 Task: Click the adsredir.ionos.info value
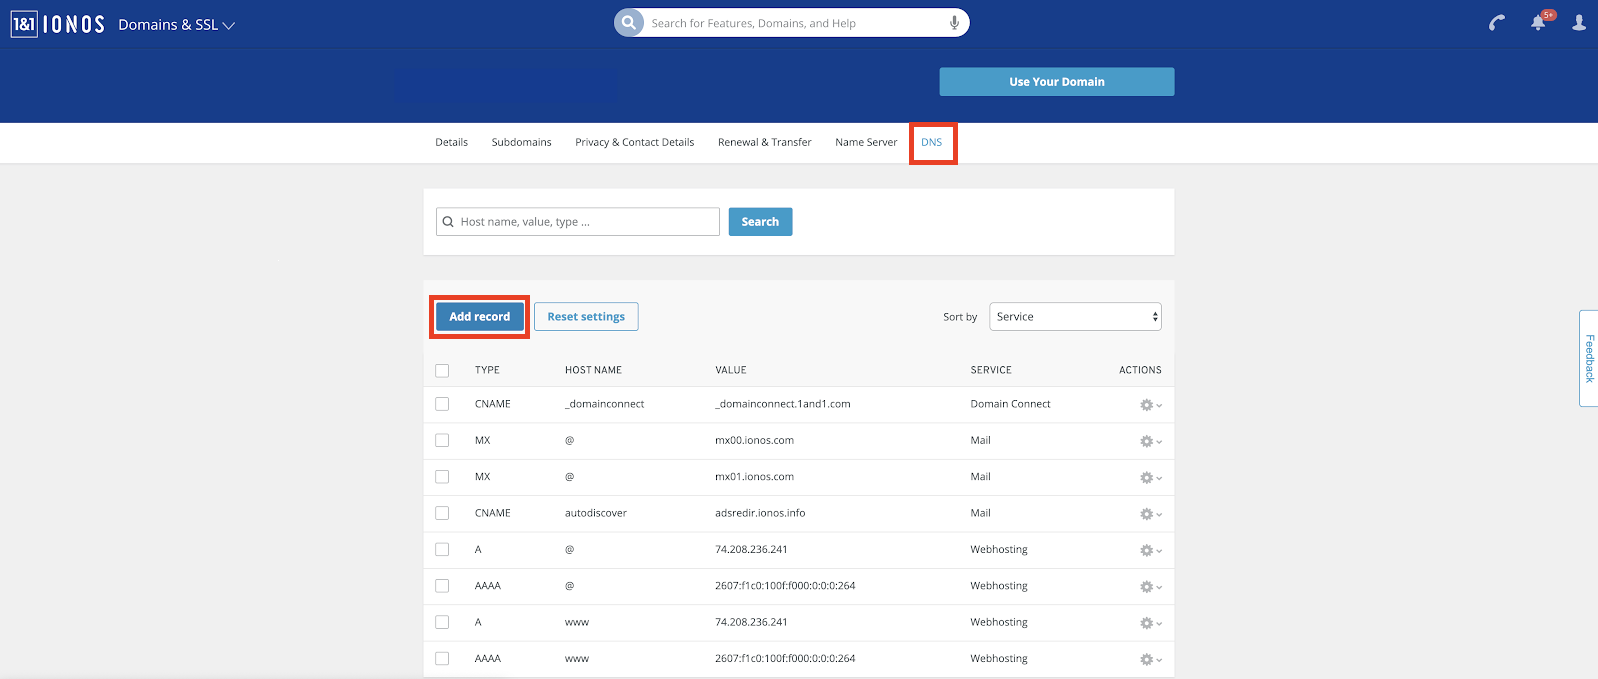click(760, 513)
